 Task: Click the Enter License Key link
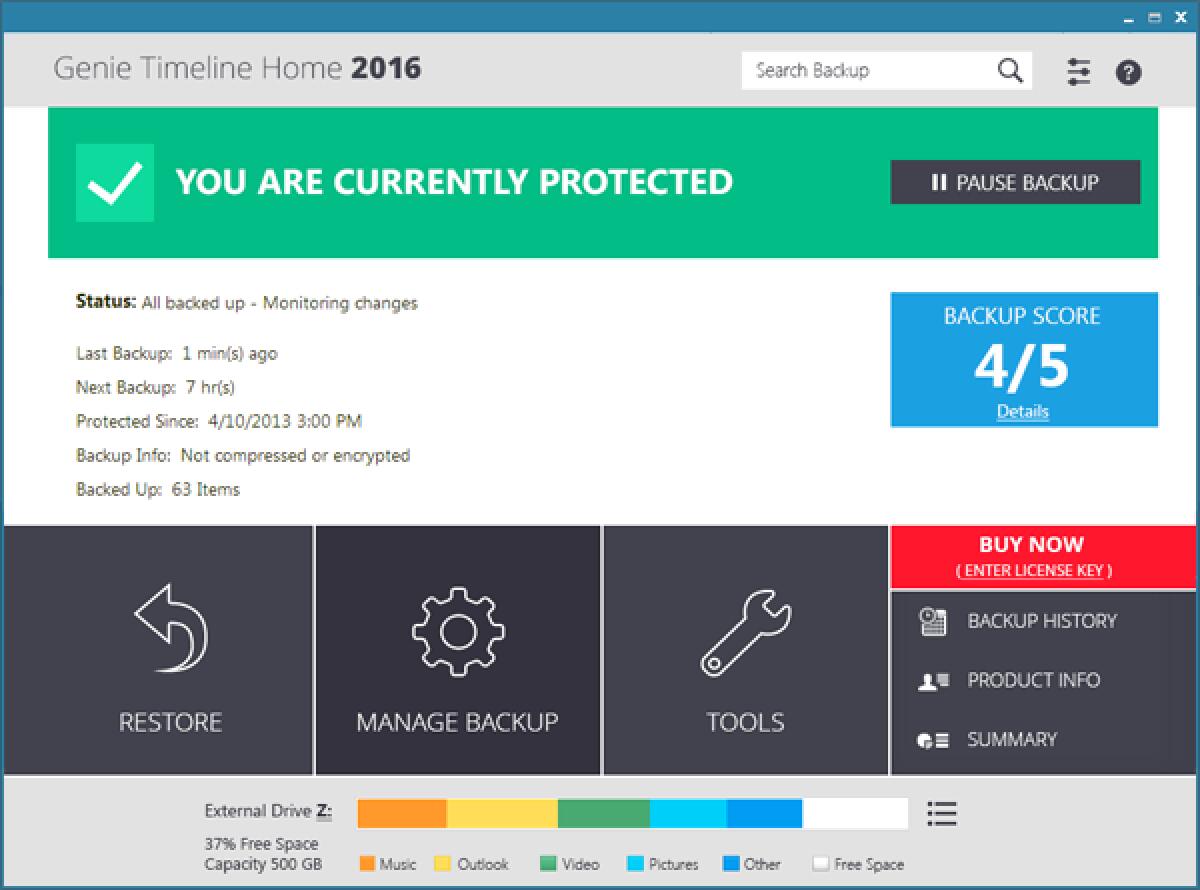[x=1030, y=570]
